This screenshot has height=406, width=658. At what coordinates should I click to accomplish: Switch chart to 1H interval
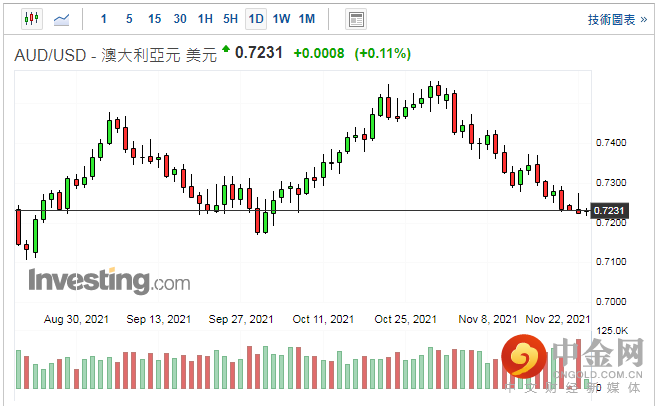[x=205, y=19]
